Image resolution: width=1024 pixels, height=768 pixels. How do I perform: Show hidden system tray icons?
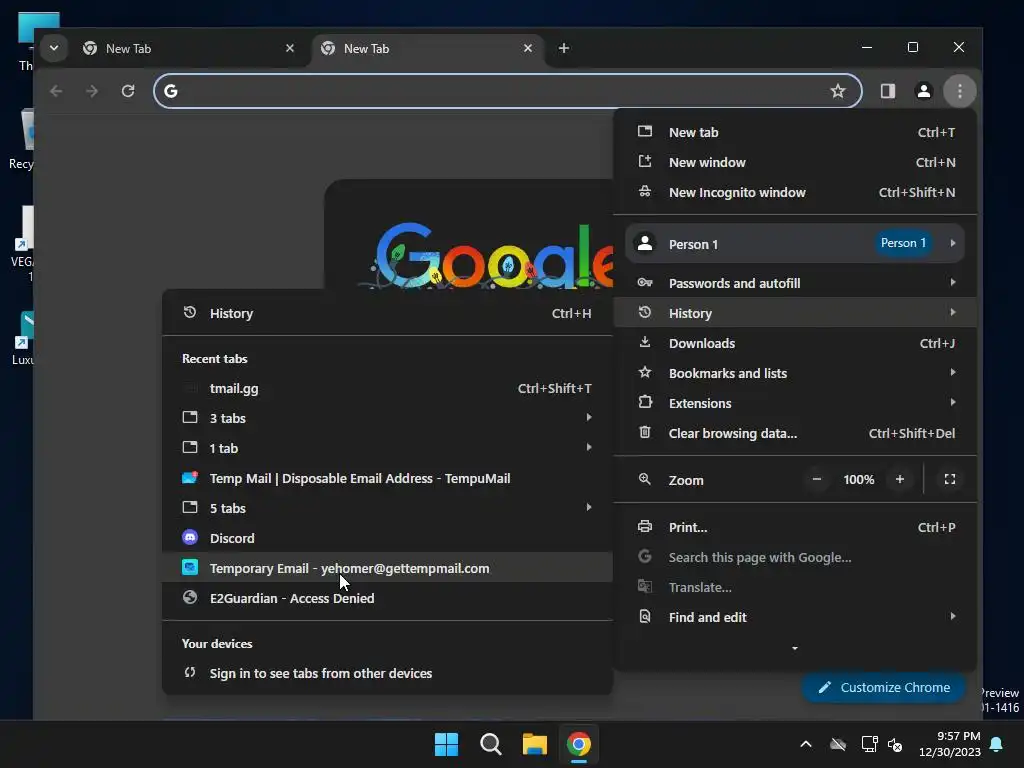(x=806, y=744)
